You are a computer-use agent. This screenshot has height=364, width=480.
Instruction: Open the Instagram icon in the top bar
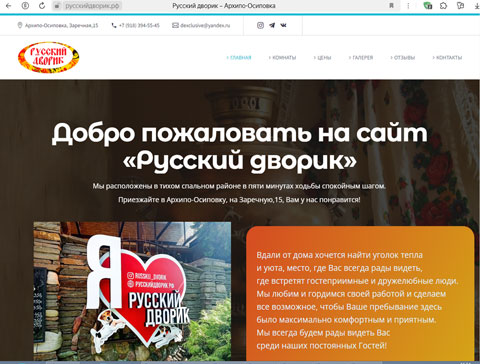[260, 25]
